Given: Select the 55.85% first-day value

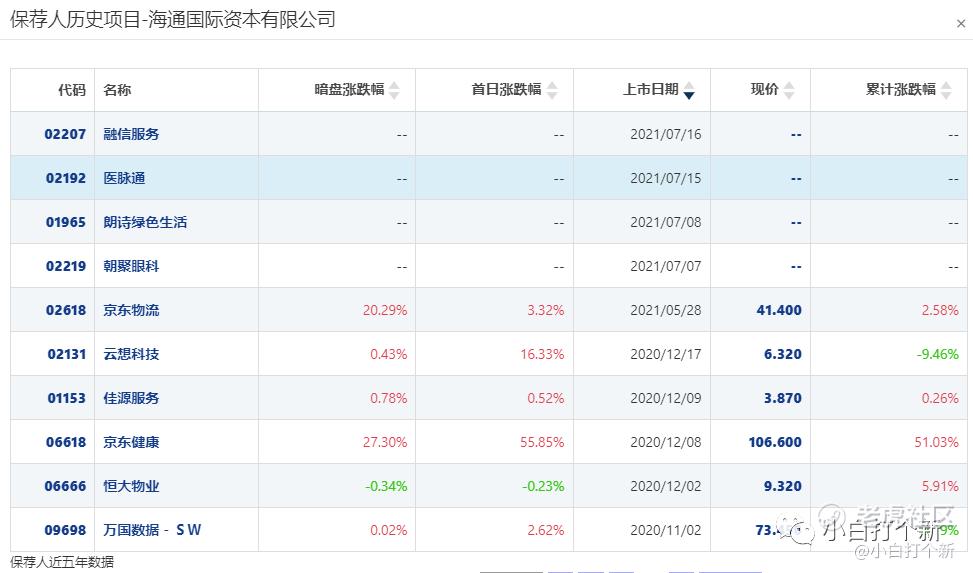Looking at the screenshot, I should click(x=542, y=443).
